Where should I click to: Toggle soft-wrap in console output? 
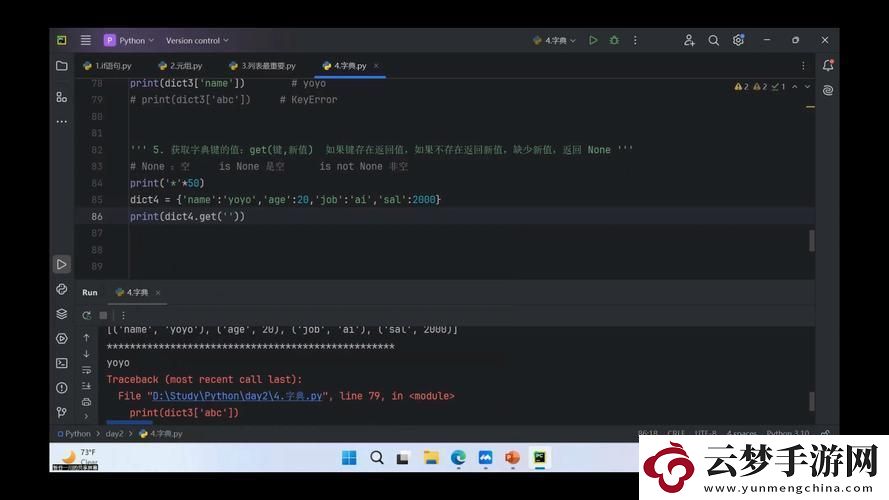click(86, 370)
